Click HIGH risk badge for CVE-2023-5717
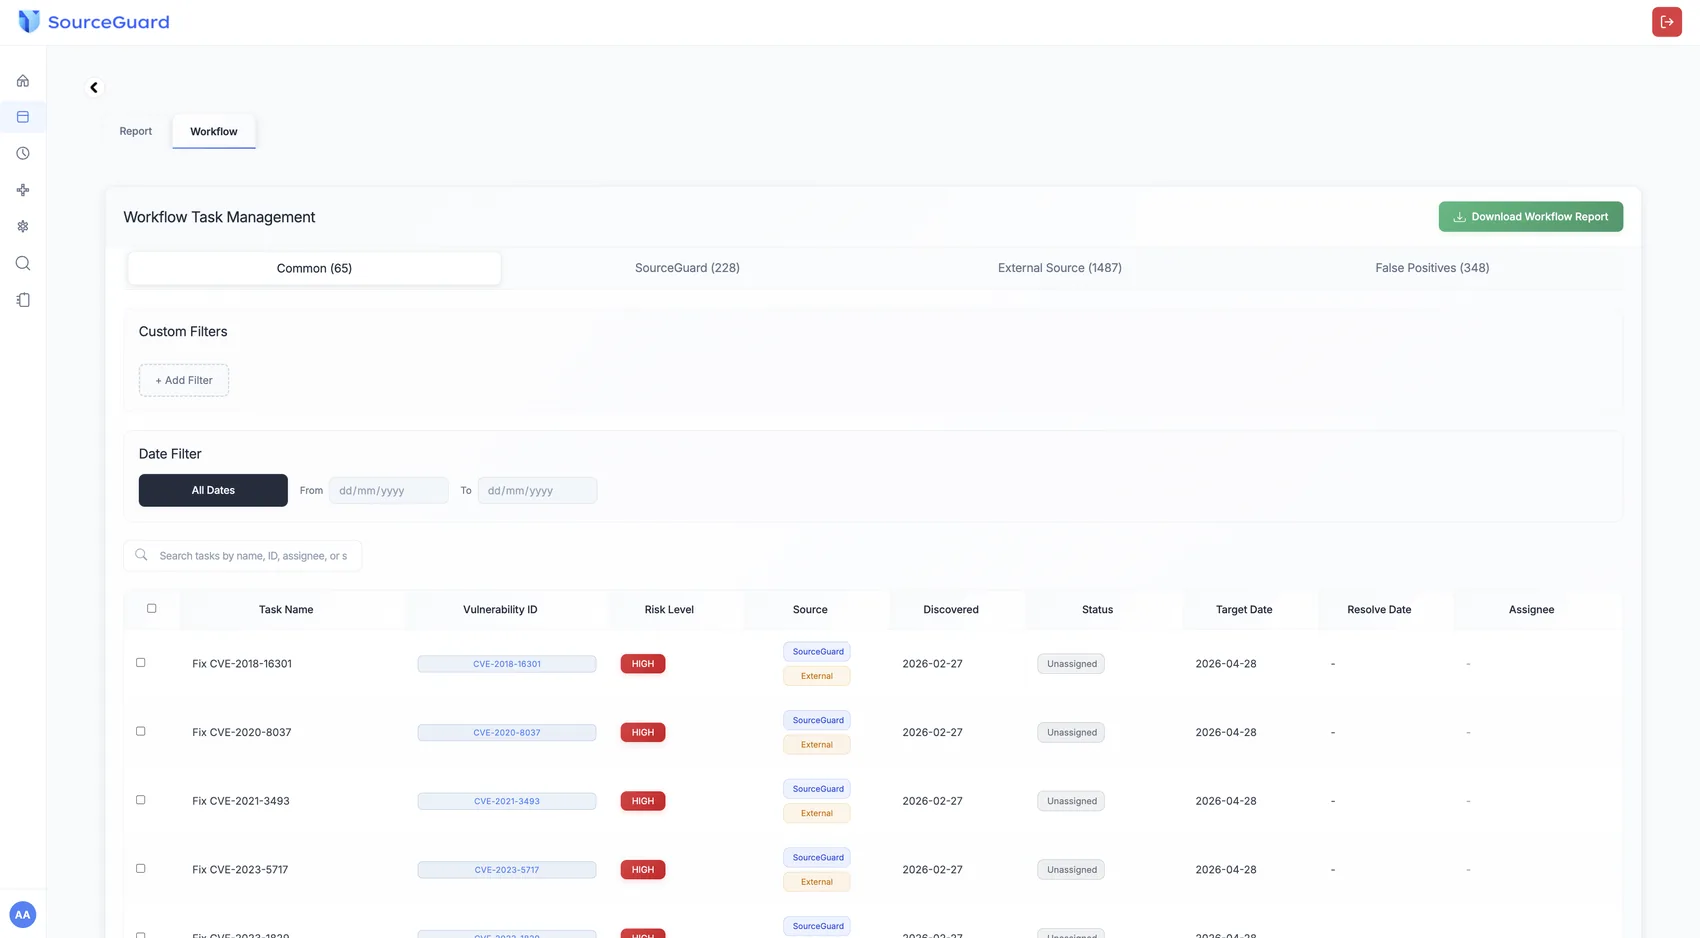Screen dimensions: 1700x938 (643, 870)
